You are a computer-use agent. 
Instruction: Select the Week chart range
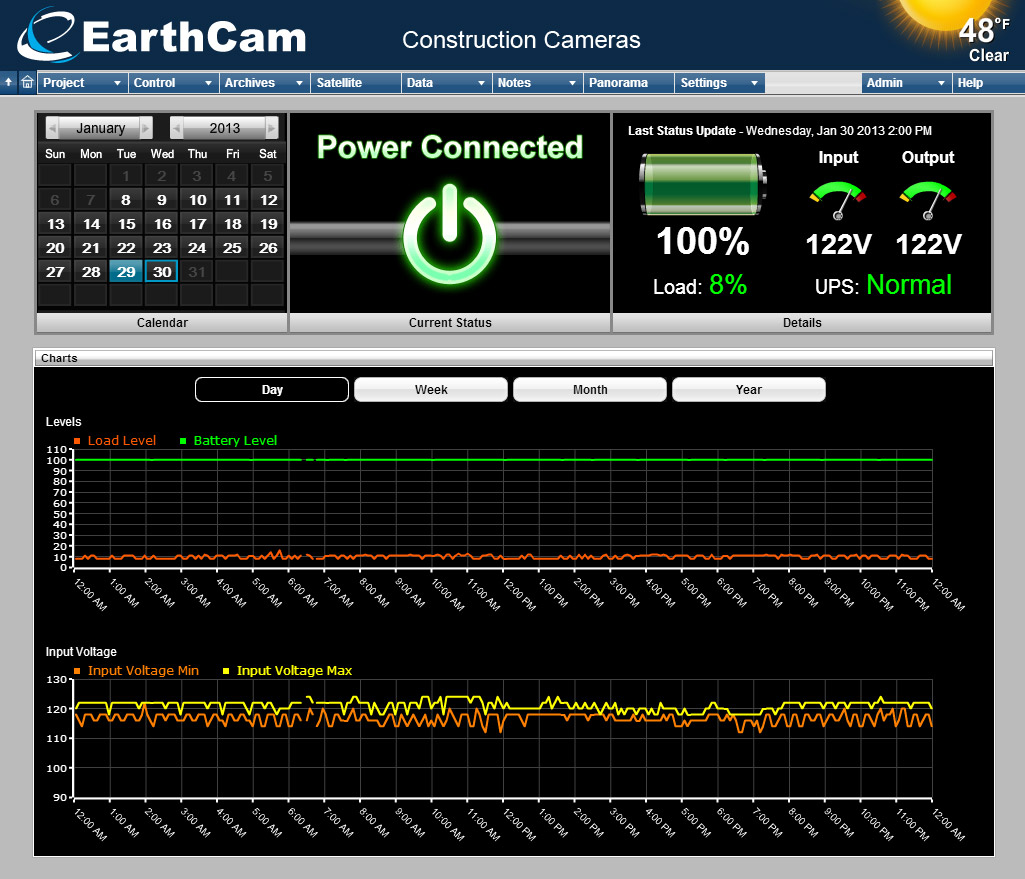pyautogui.click(x=431, y=390)
